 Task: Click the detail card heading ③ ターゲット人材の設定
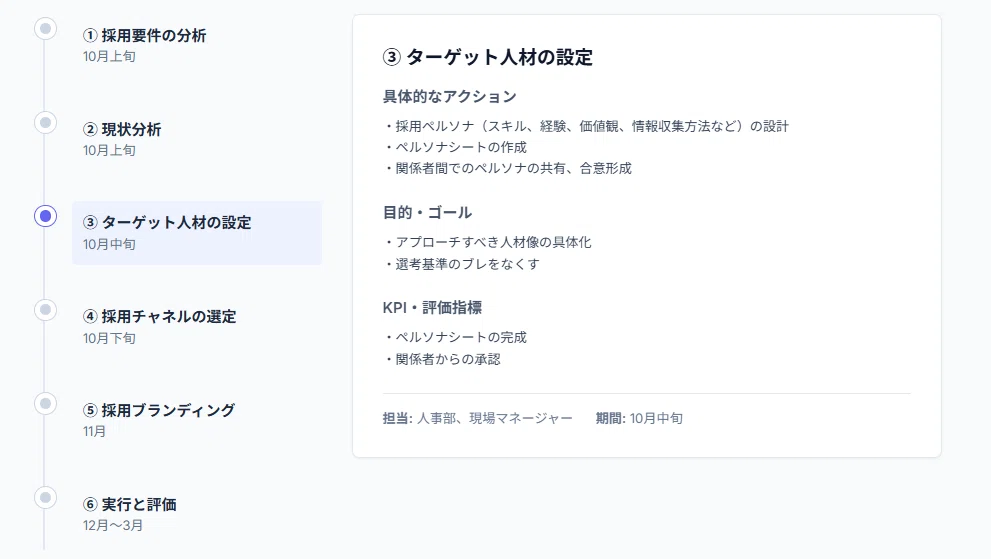[x=487, y=57]
